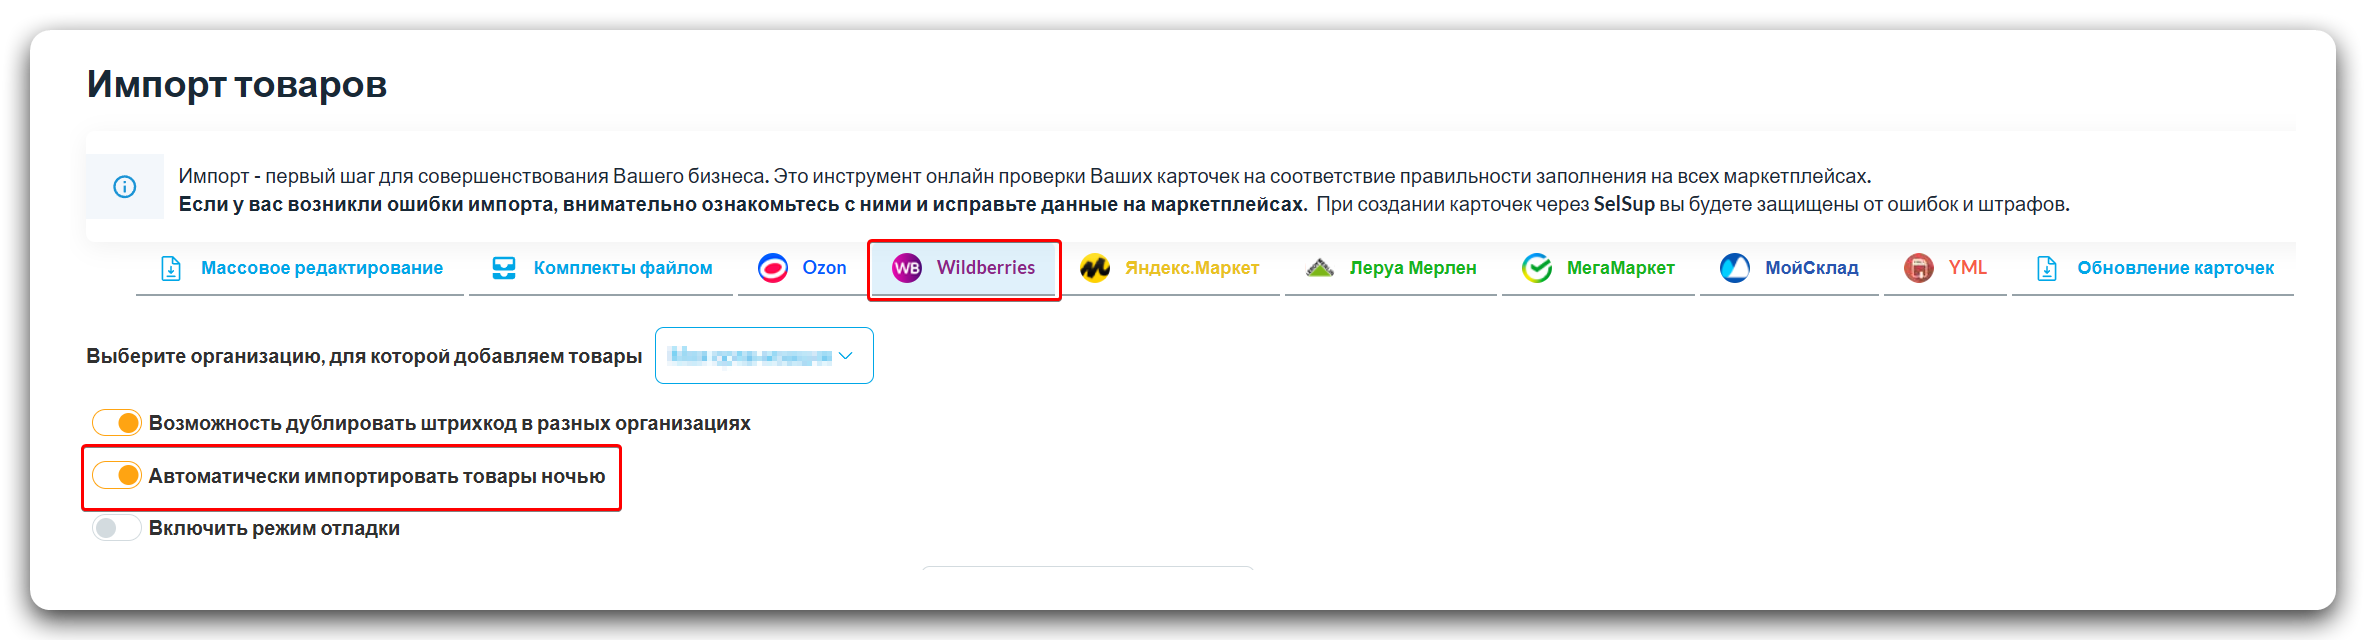Click the Леруа Мерлен triangle logo

click(x=1320, y=268)
